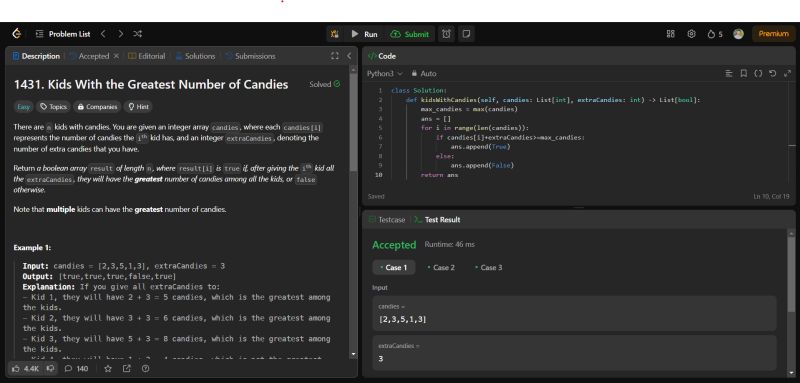The width and height of the screenshot is (800, 383).
Task: Switch to the Editorial tab
Action: pos(146,56)
